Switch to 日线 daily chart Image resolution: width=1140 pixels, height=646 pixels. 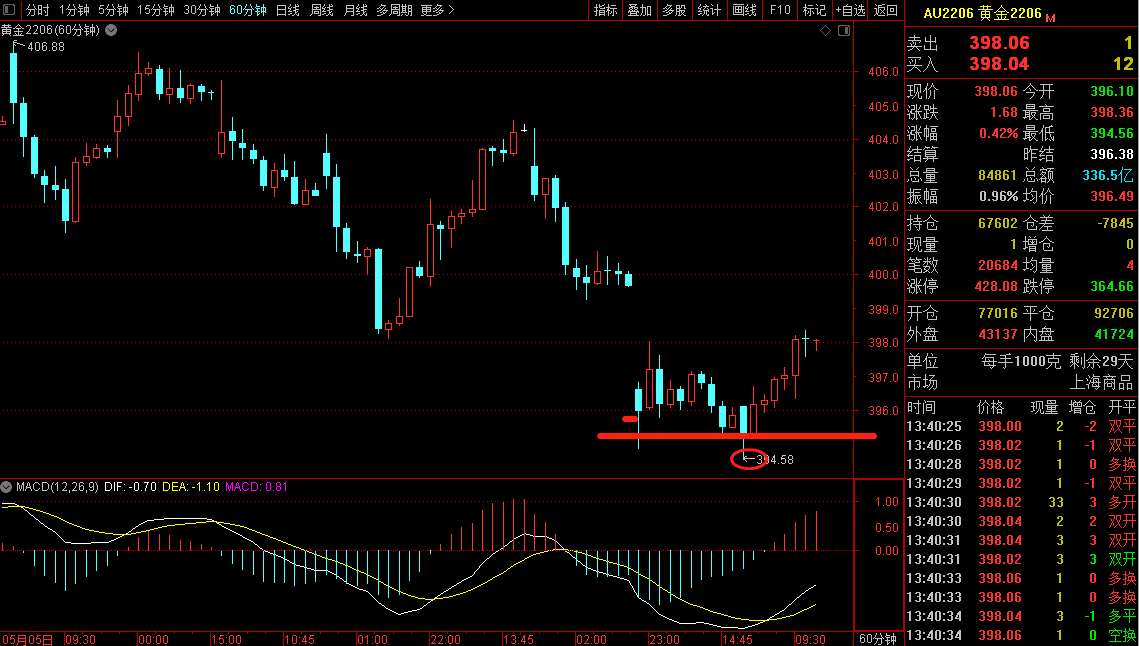(288, 10)
